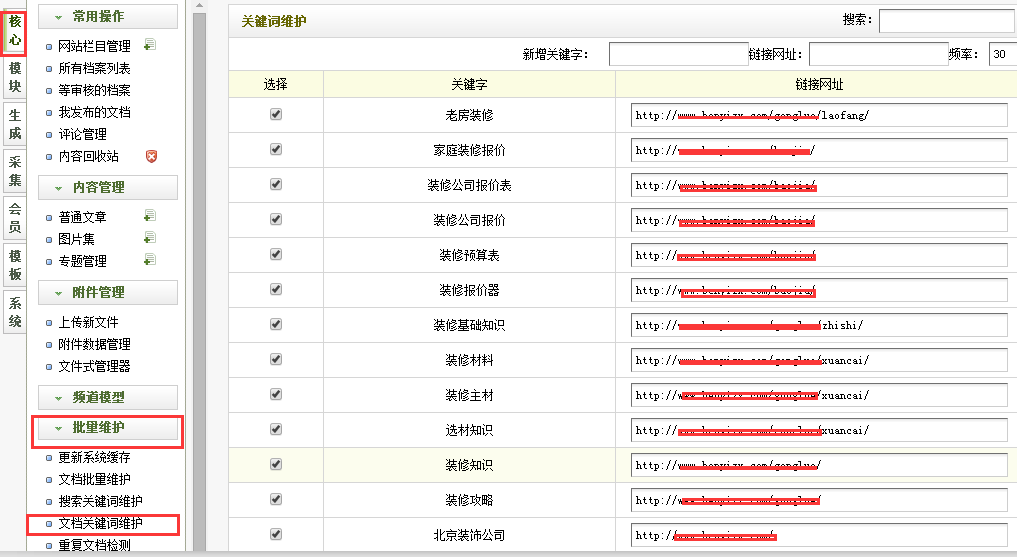Click 更新系统缓存
1017x557 pixels.
(94, 457)
